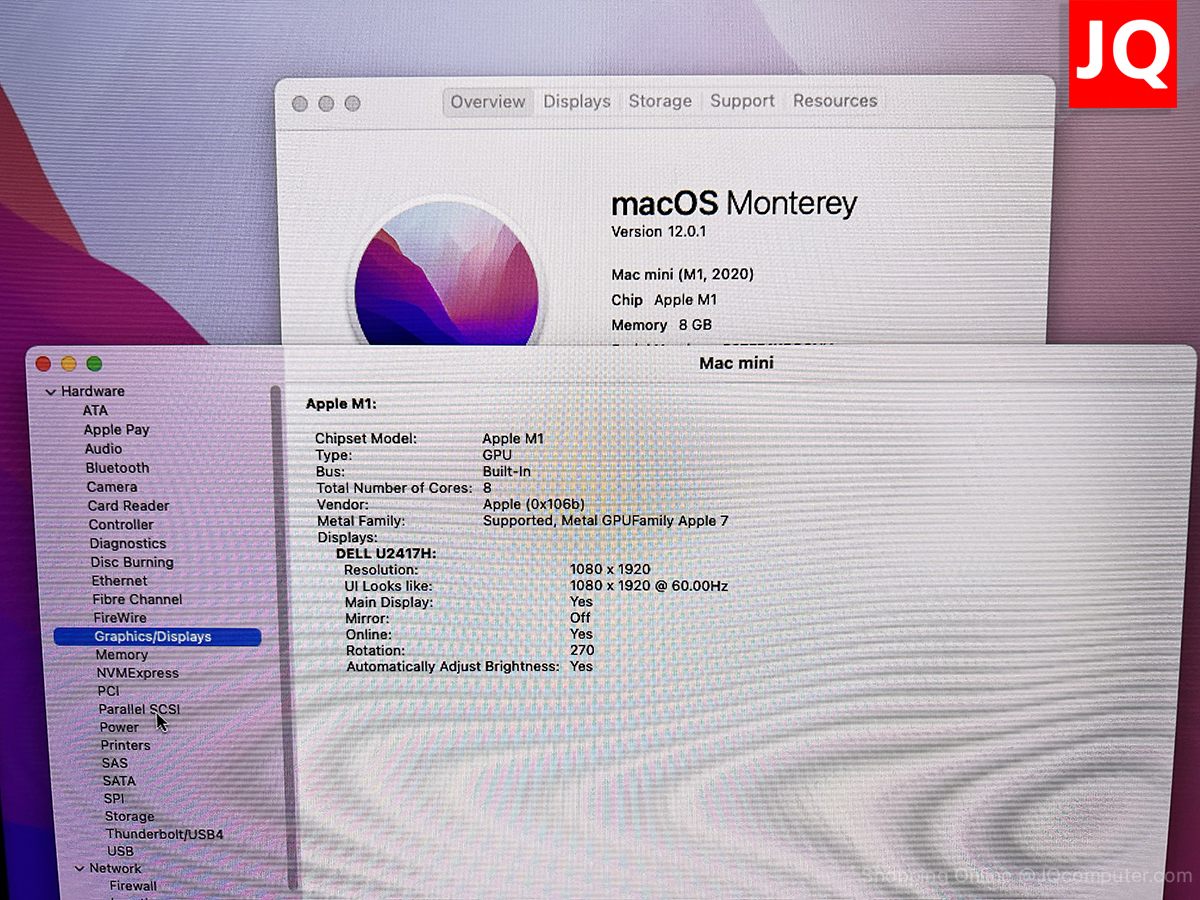Open the Controller entry
Screen dimensions: 1200x900
(121, 525)
